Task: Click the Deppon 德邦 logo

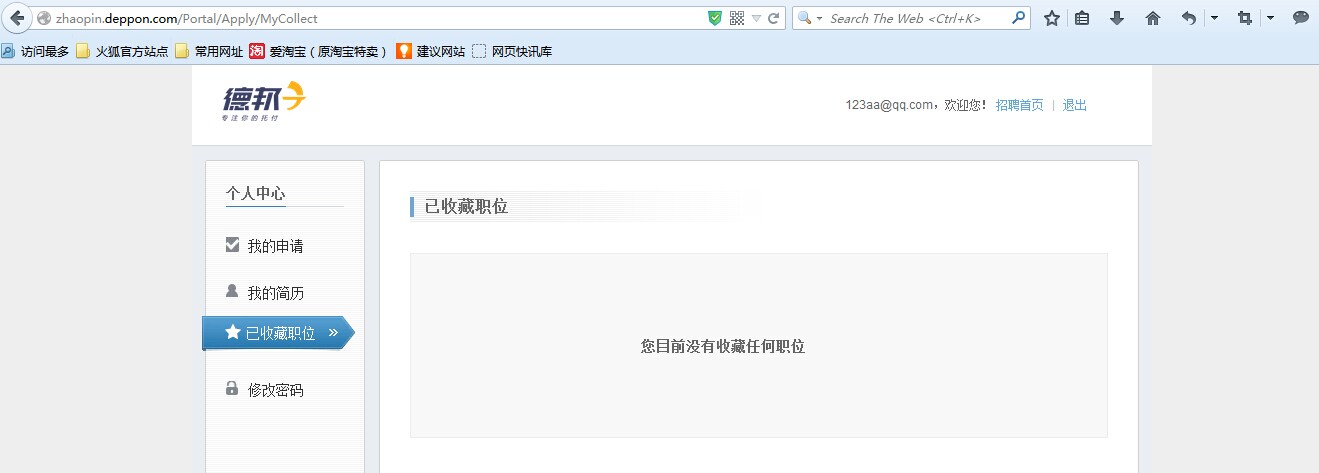Action: pos(263,102)
